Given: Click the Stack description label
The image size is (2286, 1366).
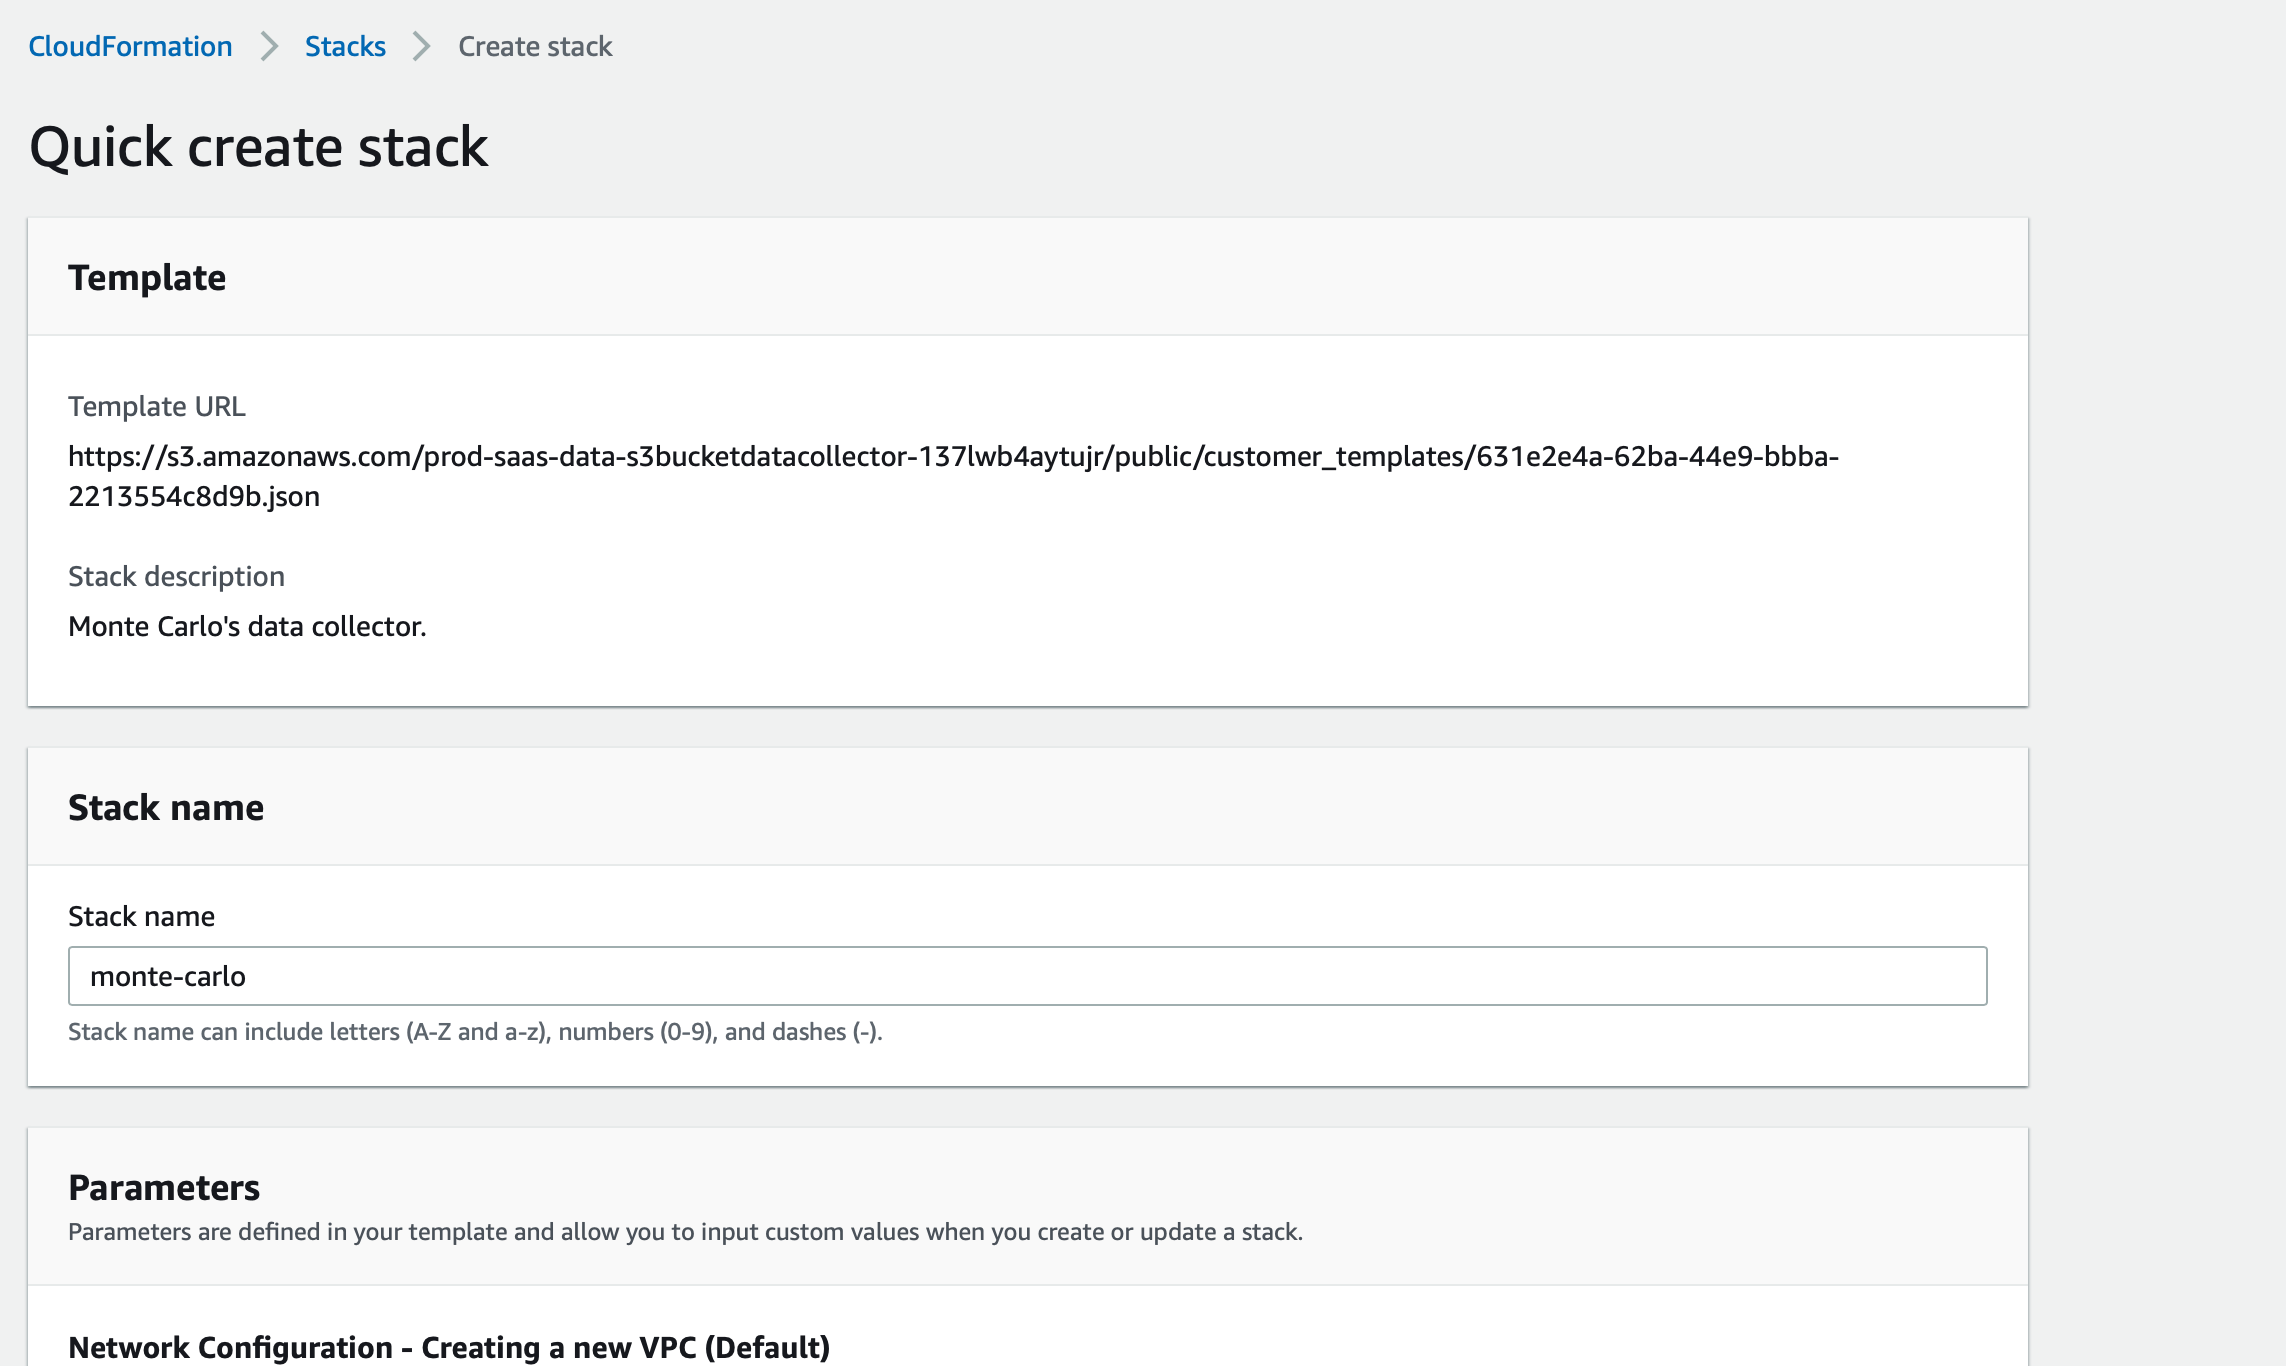Looking at the screenshot, I should pyautogui.click(x=176, y=576).
